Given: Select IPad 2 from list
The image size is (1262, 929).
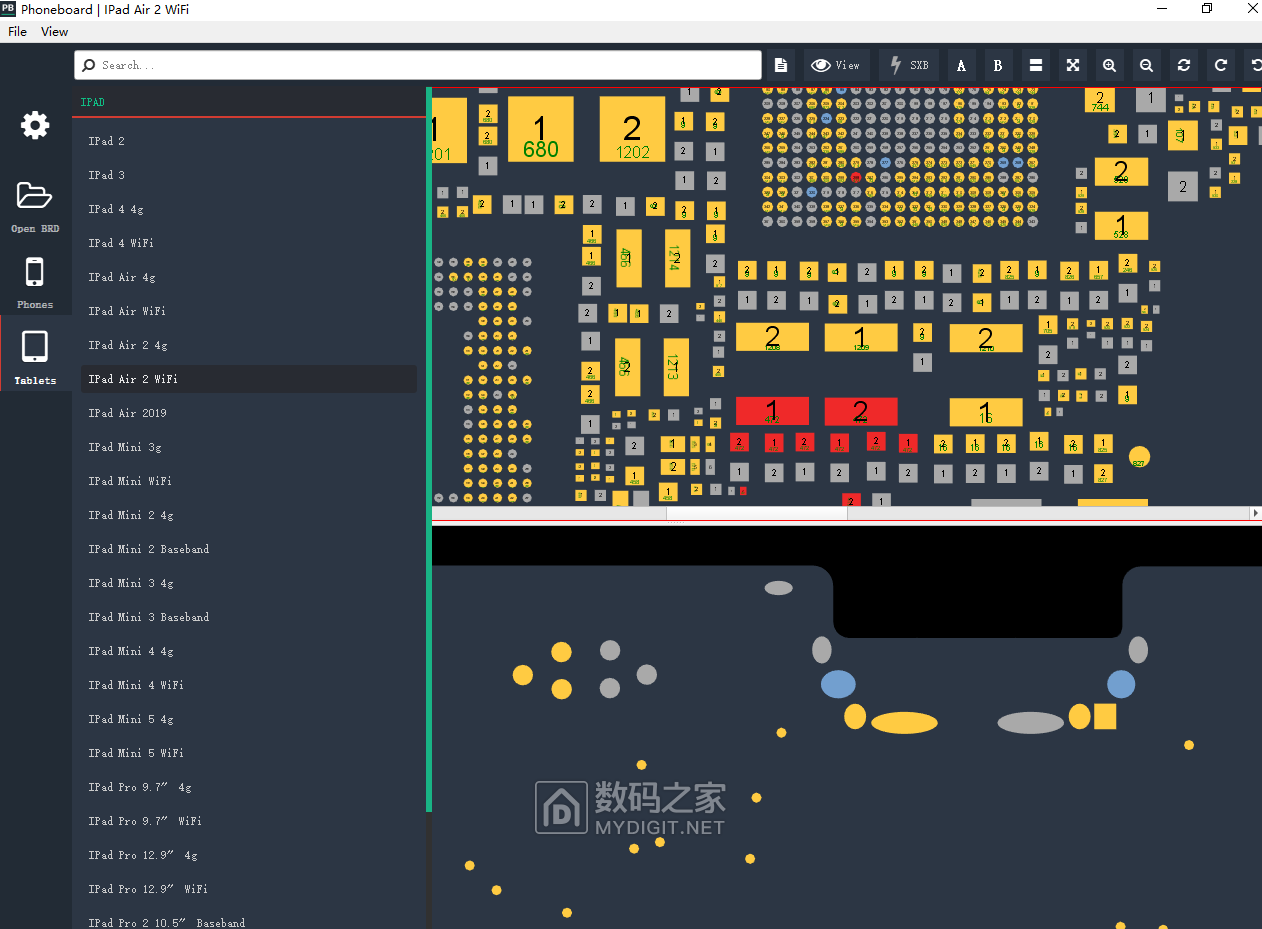Looking at the screenshot, I should pyautogui.click(x=249, y=141).
